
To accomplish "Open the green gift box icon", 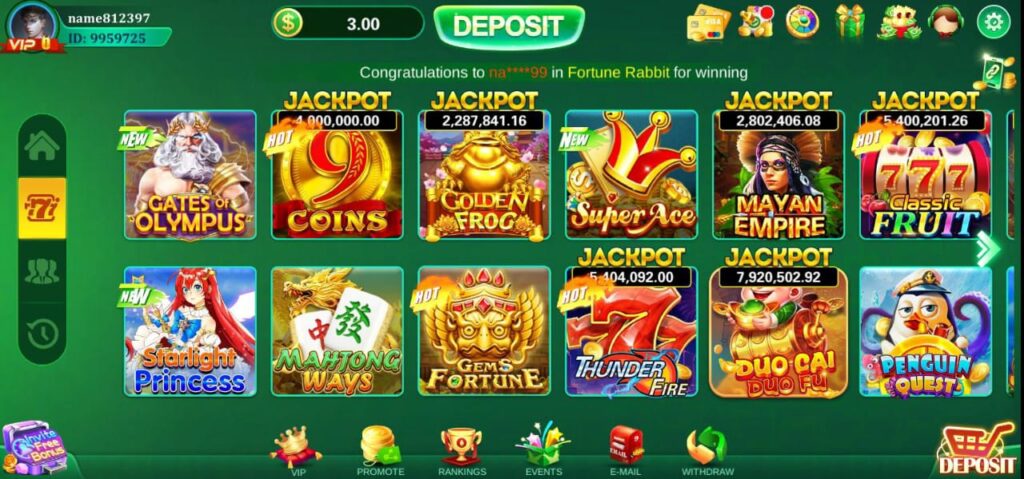I will coord(850,21).
